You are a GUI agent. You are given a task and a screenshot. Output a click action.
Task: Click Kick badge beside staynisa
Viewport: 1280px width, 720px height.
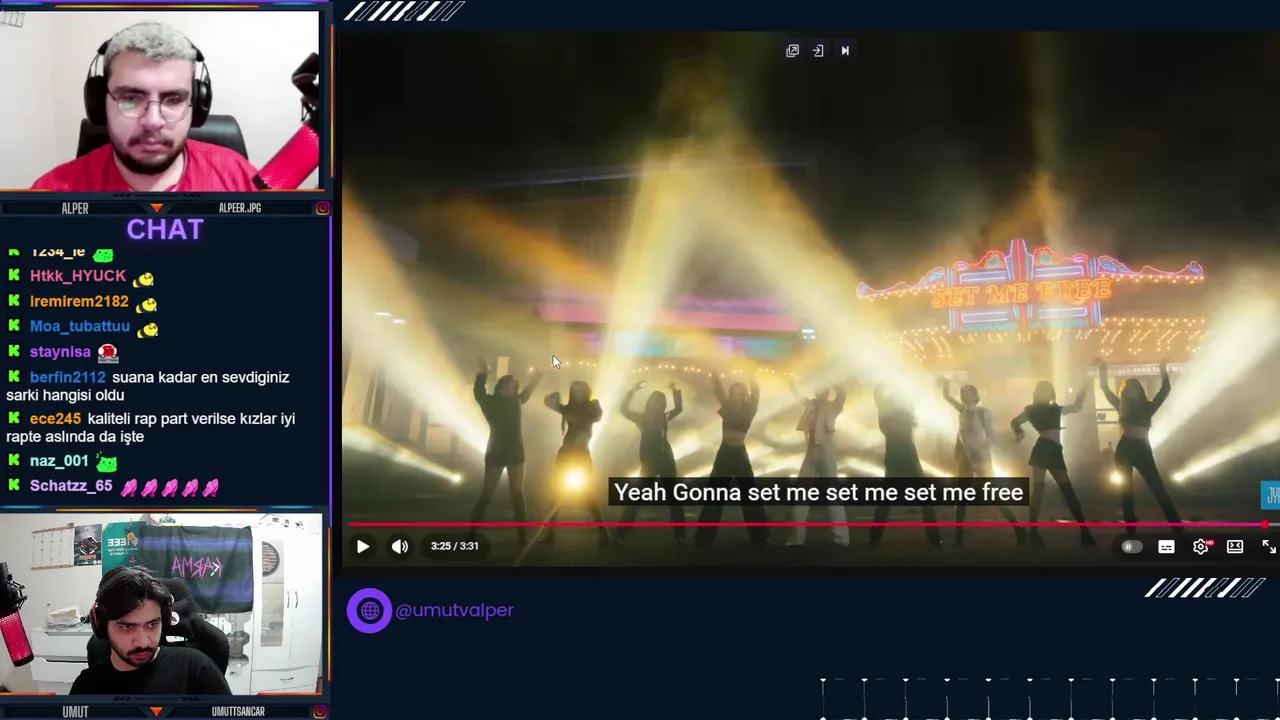14,351
